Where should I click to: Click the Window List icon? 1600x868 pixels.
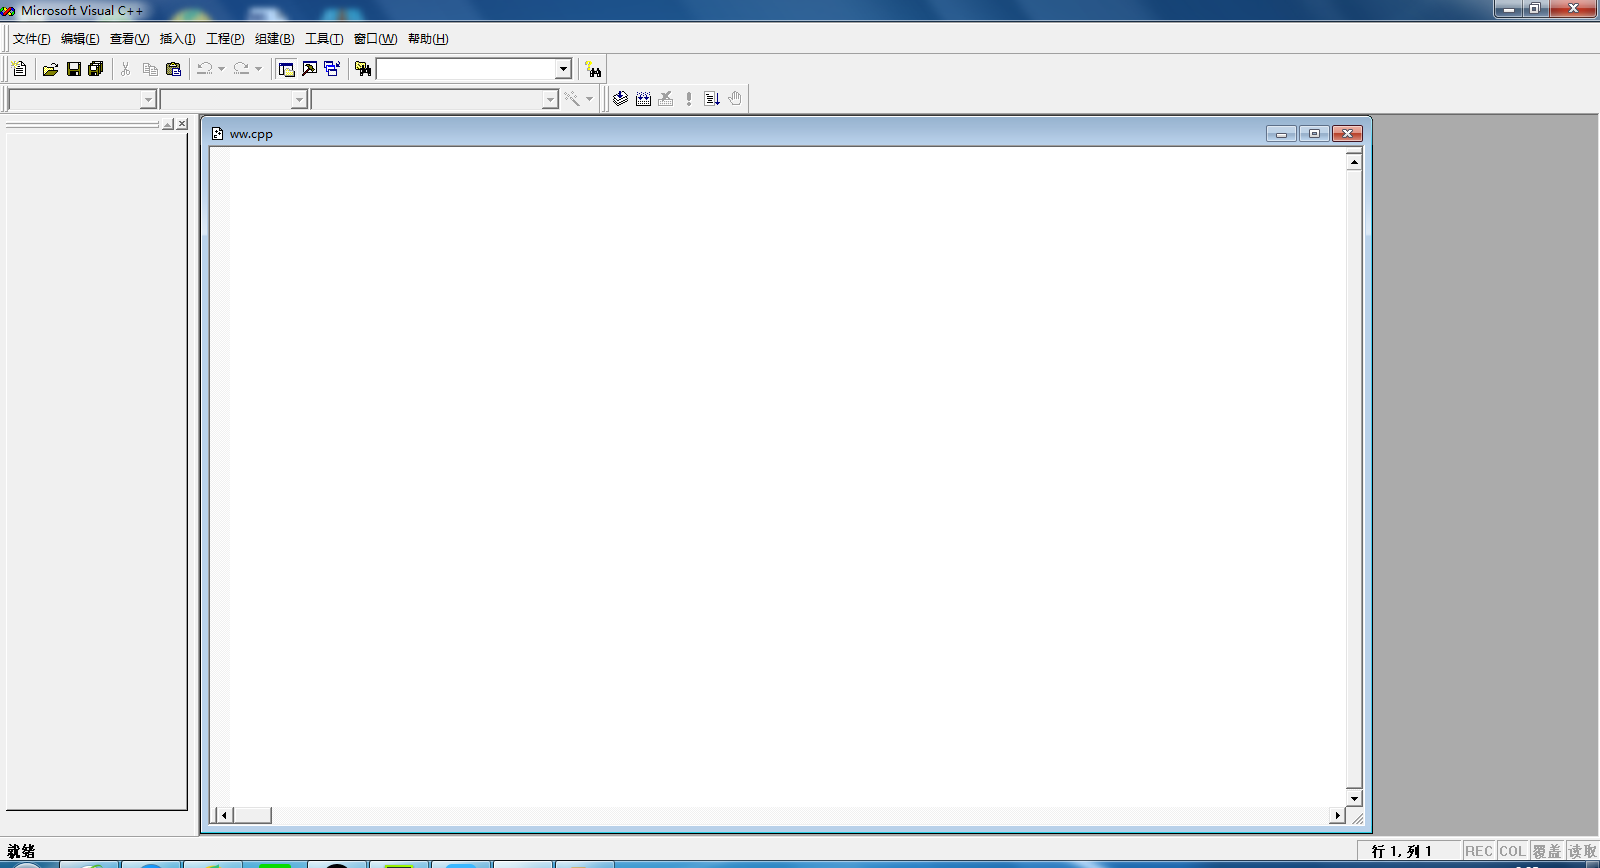pos(332,69)
